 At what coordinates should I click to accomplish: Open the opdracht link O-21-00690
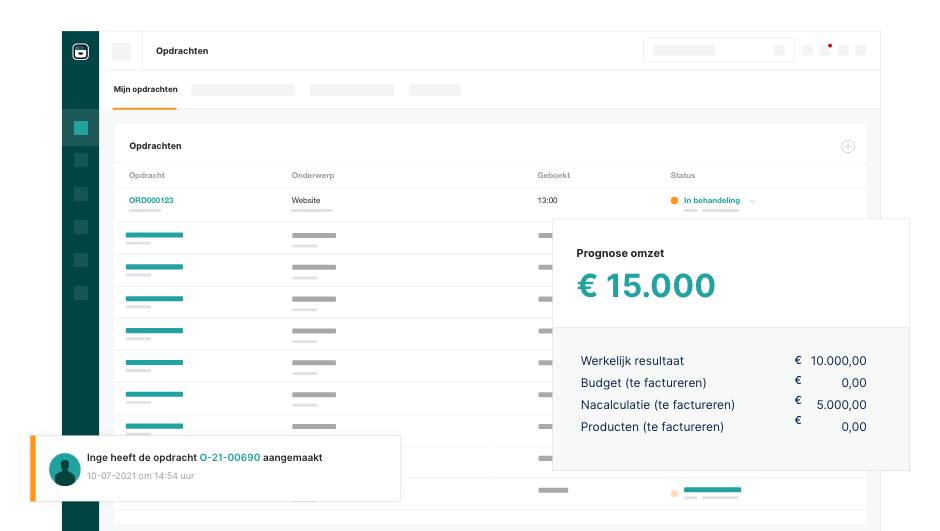coord(230,457)
